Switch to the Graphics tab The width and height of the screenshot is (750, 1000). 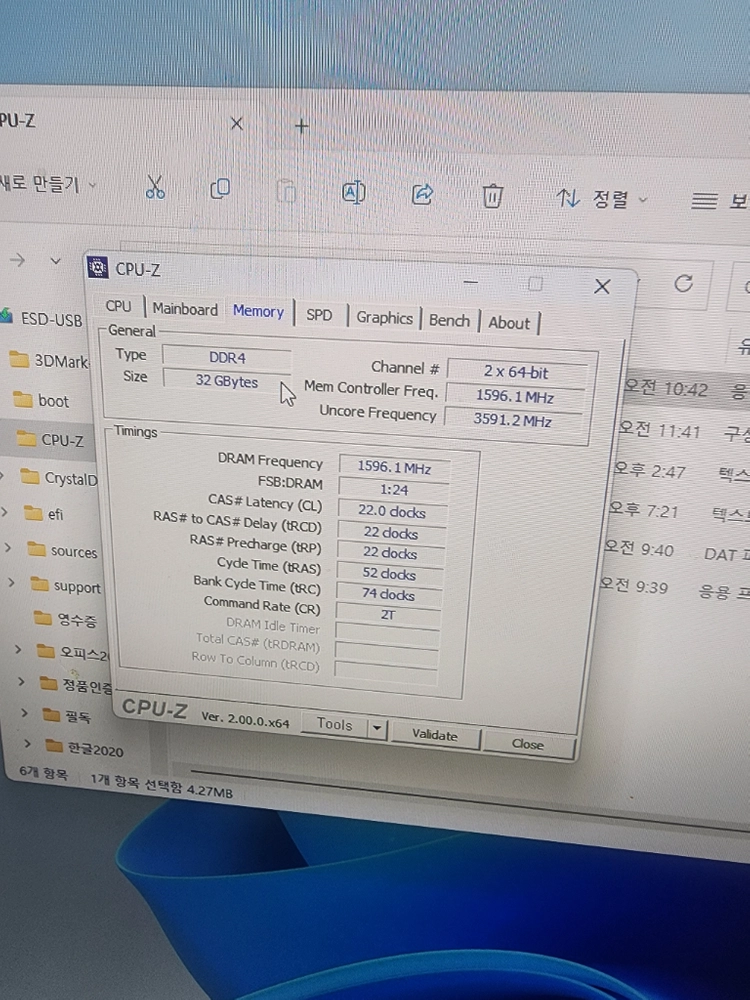tap(385, 318)
